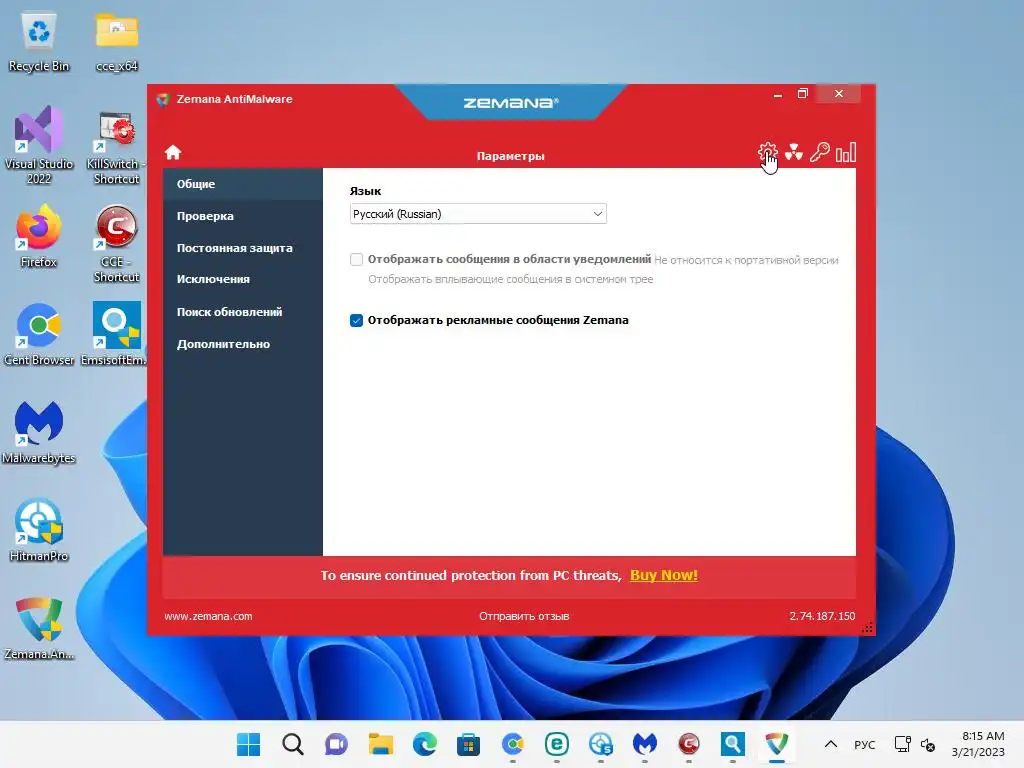The height and width of the screenshot is (768, 1024).
Task: Launch Malwarebytes desktop shortcut
Action: [39, 432]
